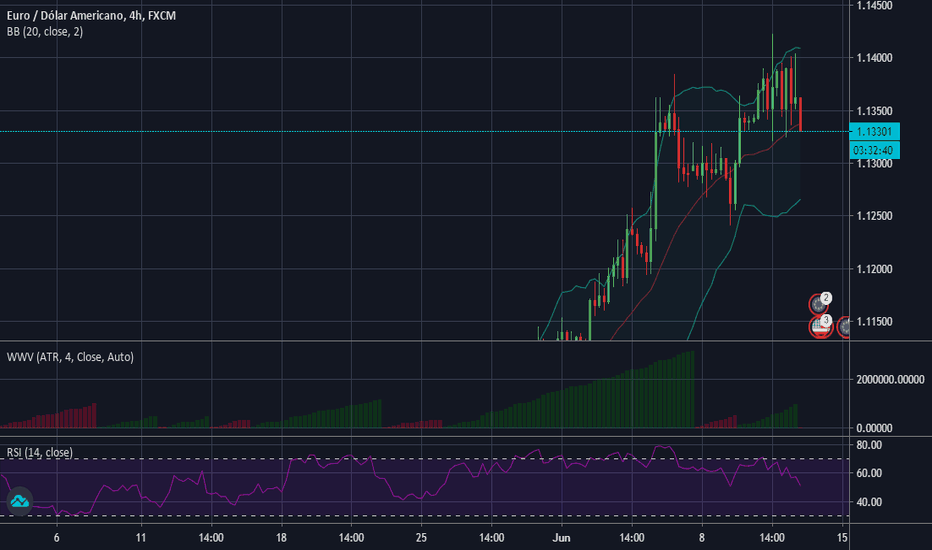Click the 80.00 RSI scale value
The height and width of the screenshot is (550, 932).
(868, 445)
